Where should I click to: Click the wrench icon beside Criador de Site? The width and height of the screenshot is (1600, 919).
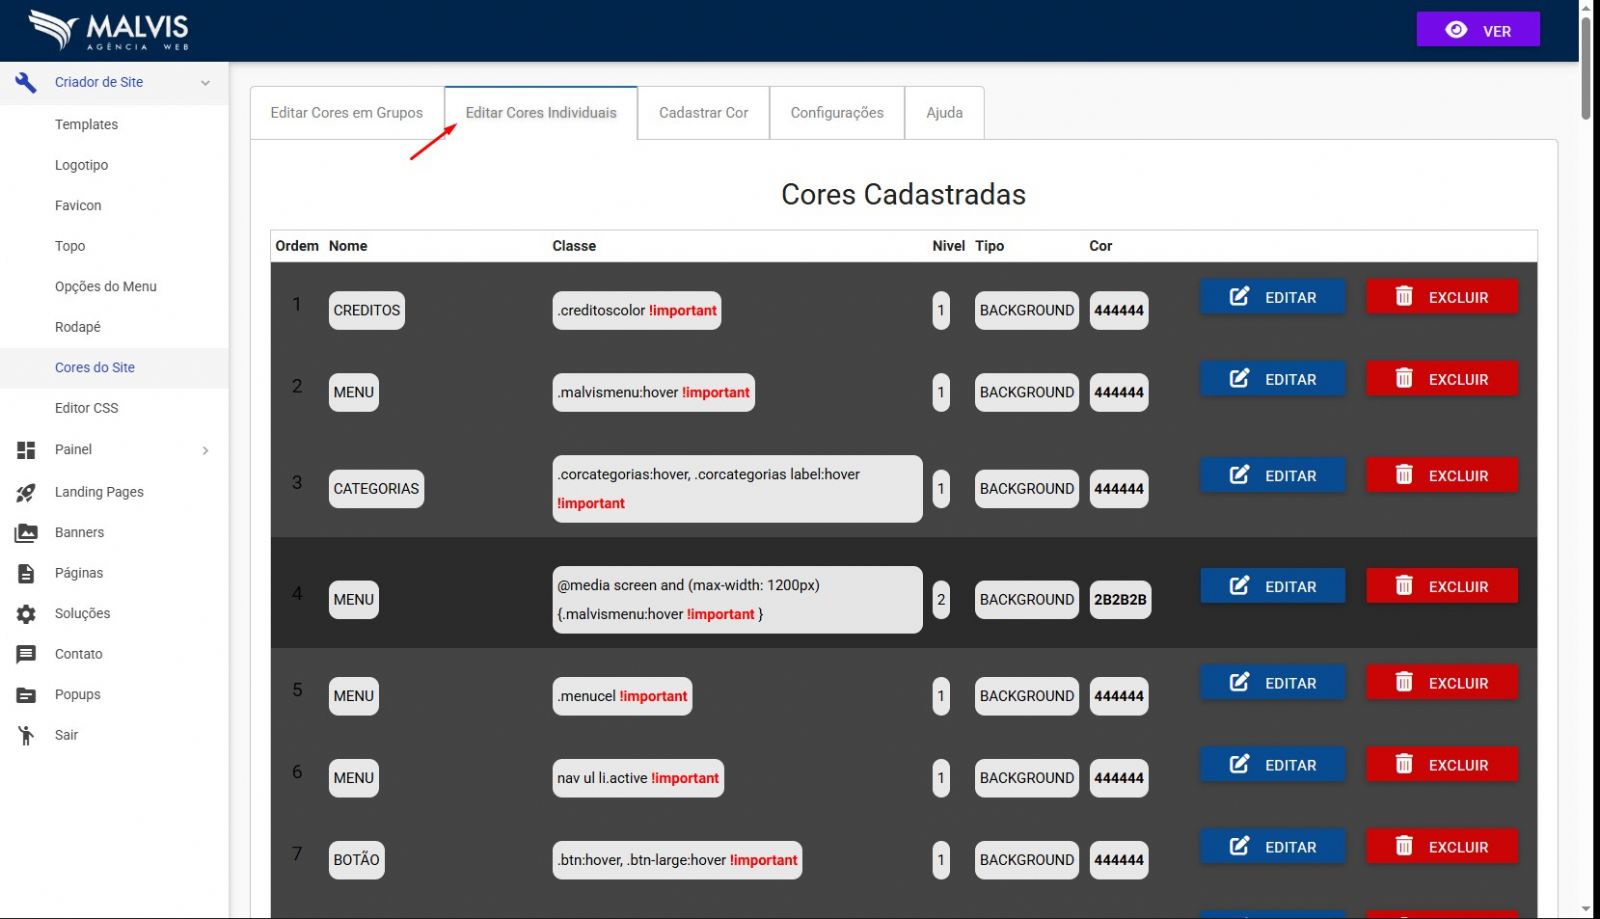26,83
